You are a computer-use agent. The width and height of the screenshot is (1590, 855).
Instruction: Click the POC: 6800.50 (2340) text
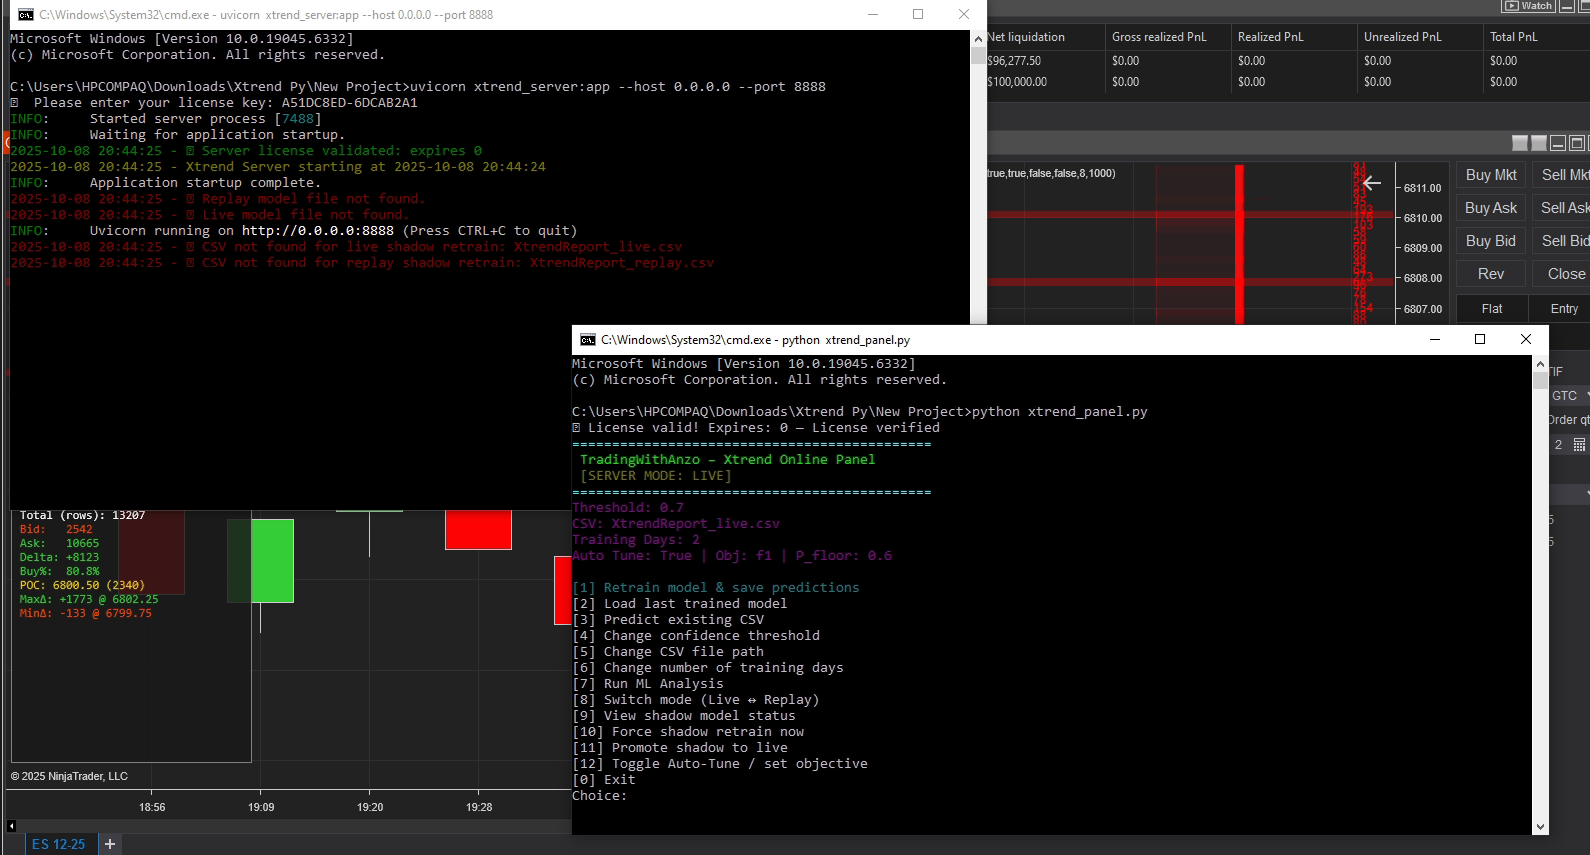tap(82, 586)
